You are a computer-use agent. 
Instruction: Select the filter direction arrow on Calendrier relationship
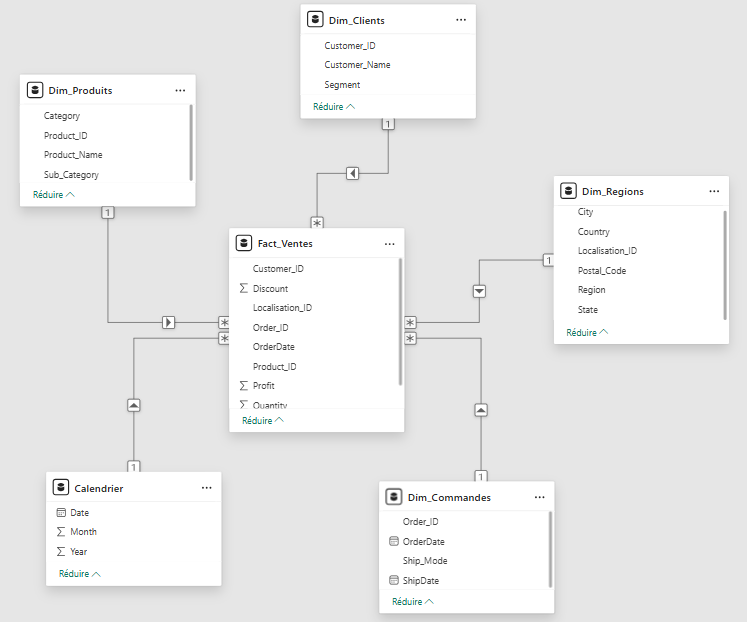[134, 405]
